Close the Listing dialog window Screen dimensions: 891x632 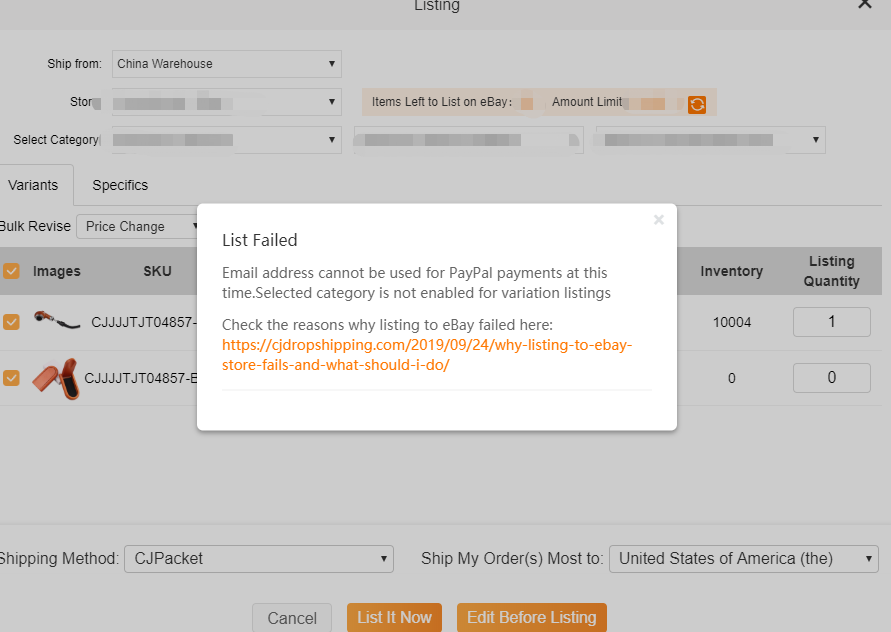864,5
